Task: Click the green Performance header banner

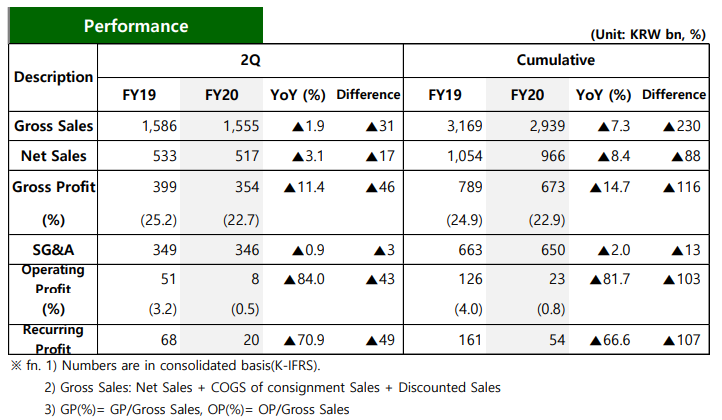Action: click(136, 25)
